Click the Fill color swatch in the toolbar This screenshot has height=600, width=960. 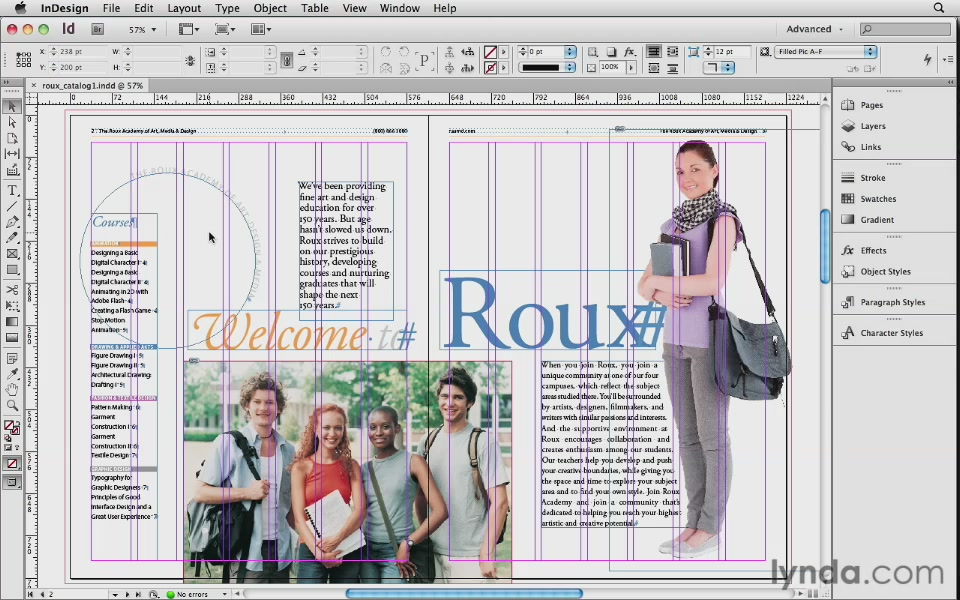9,425
